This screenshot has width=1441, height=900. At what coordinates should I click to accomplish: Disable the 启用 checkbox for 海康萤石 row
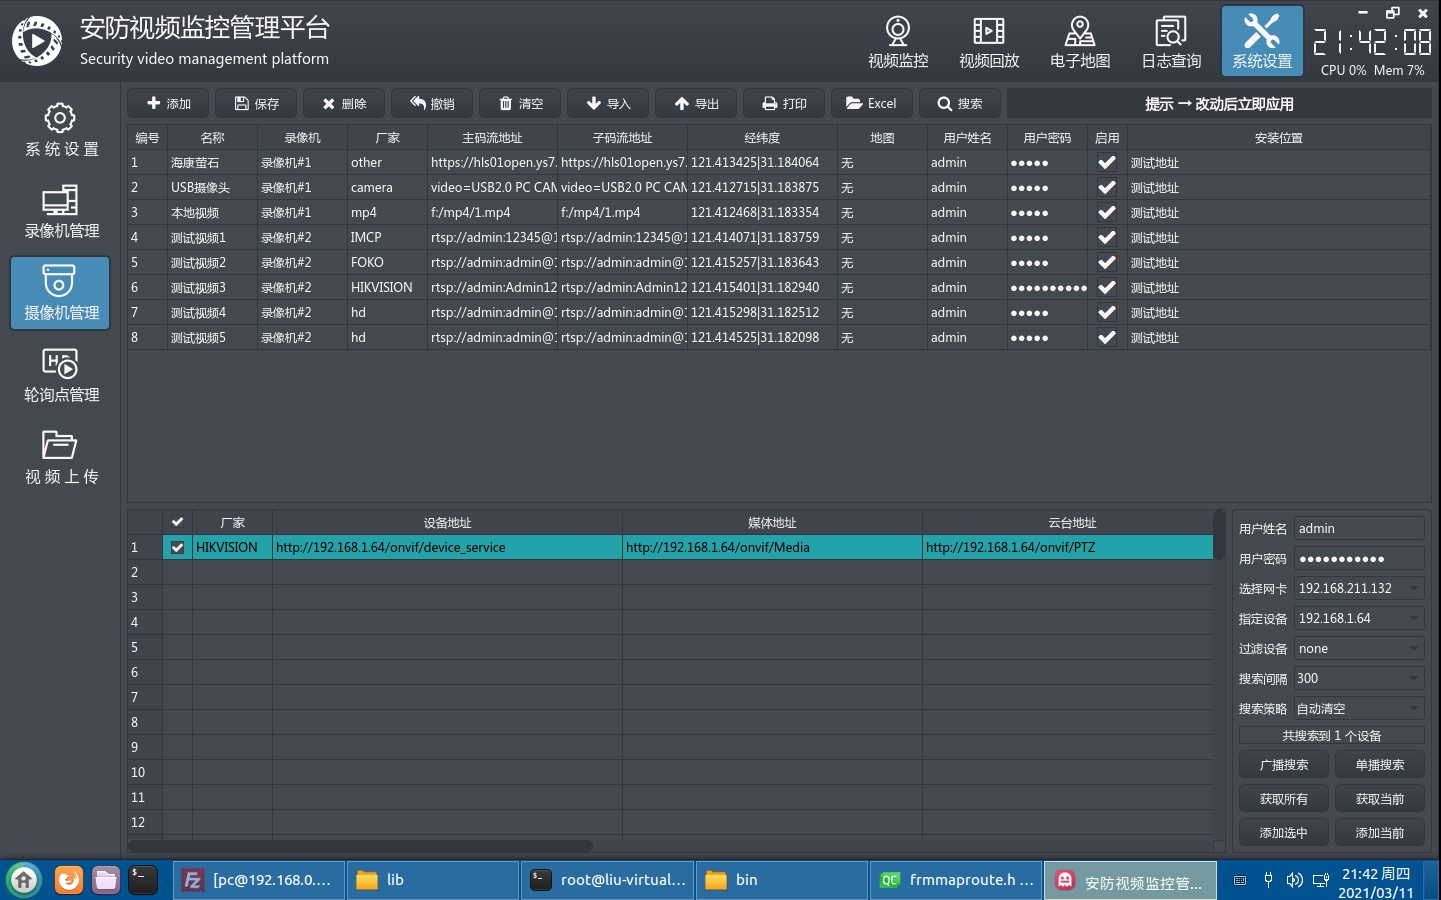tap(1106, 162)
